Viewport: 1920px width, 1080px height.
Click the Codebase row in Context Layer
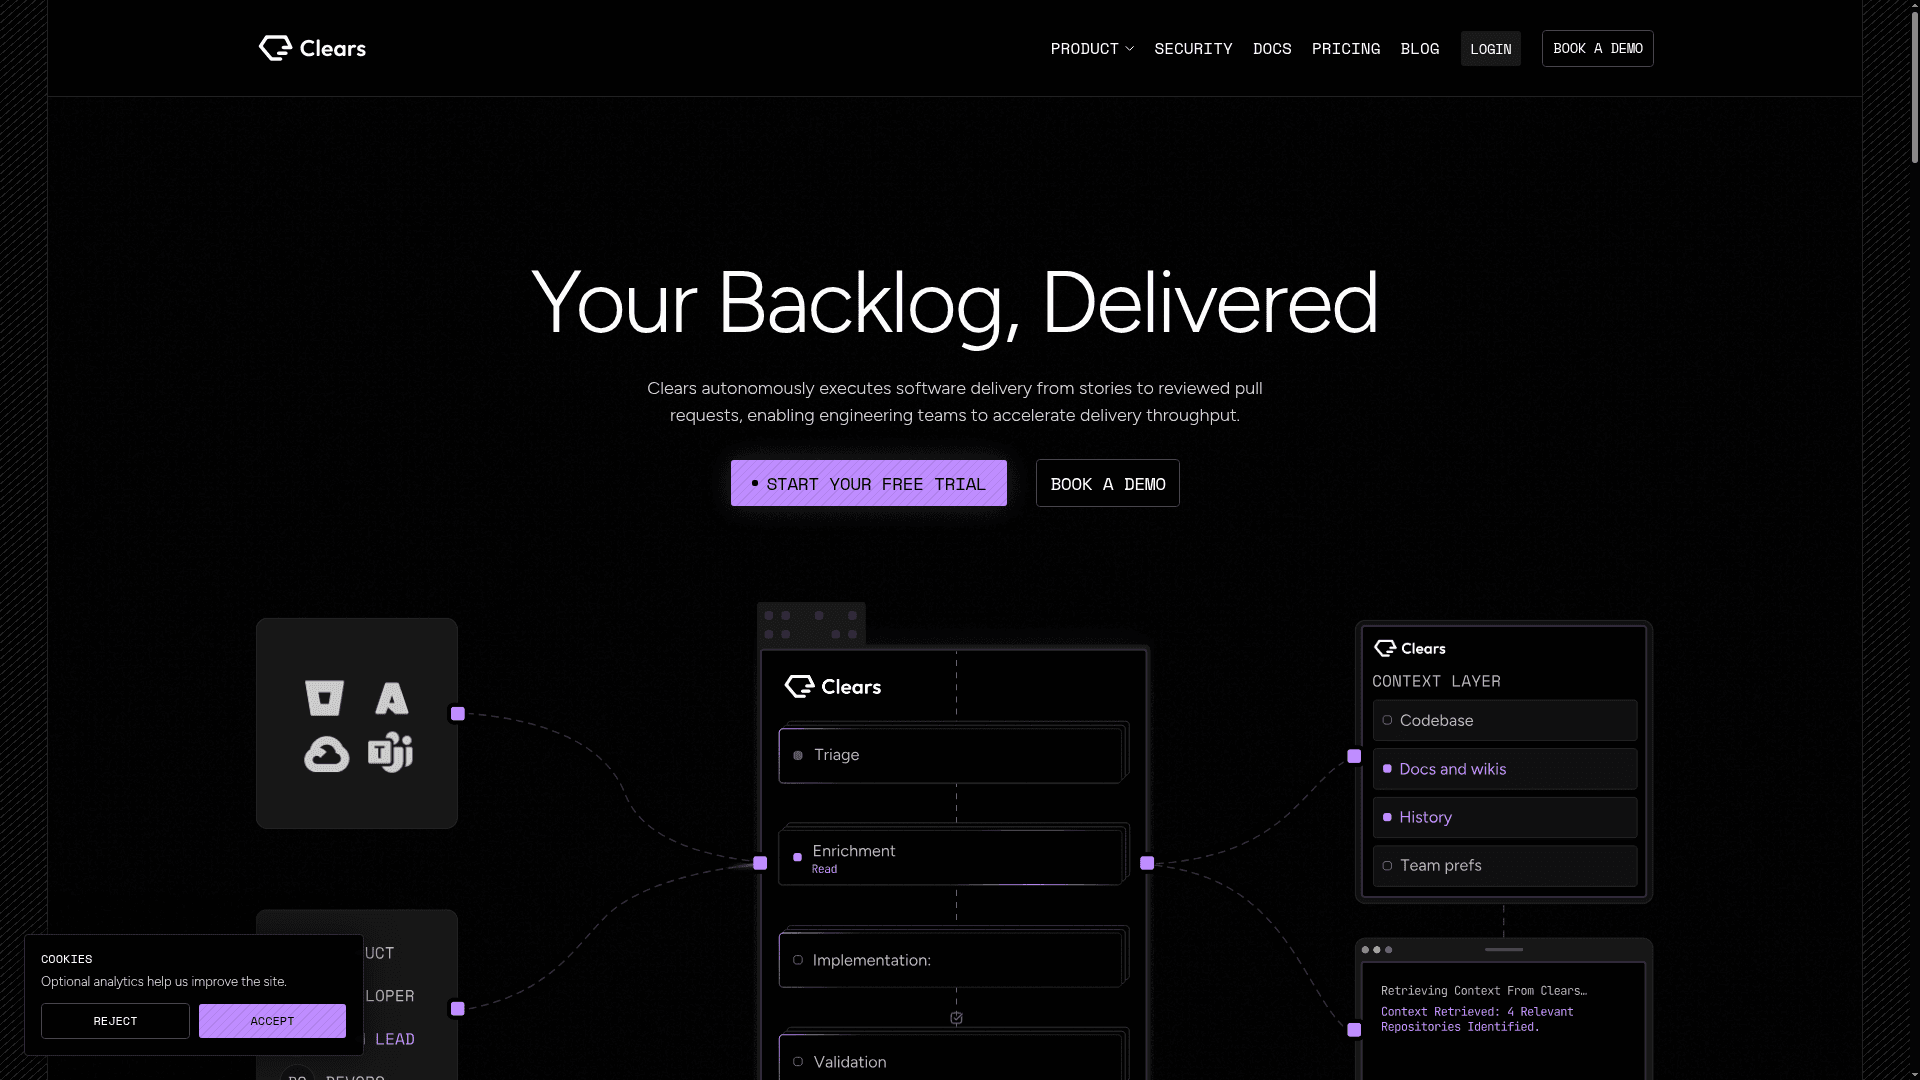pos(1505,720)
